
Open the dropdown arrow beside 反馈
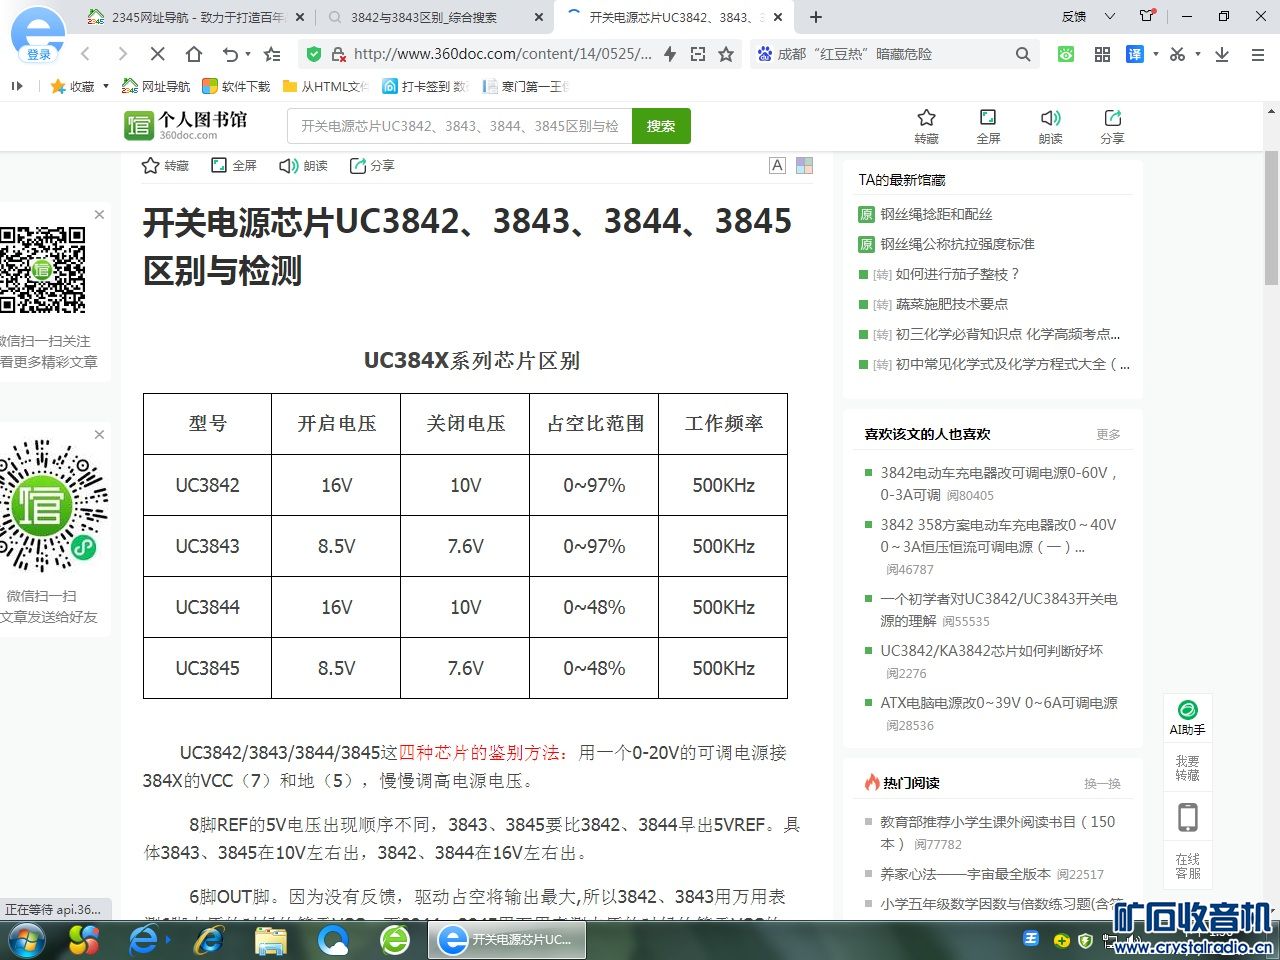pos(1109,16)
